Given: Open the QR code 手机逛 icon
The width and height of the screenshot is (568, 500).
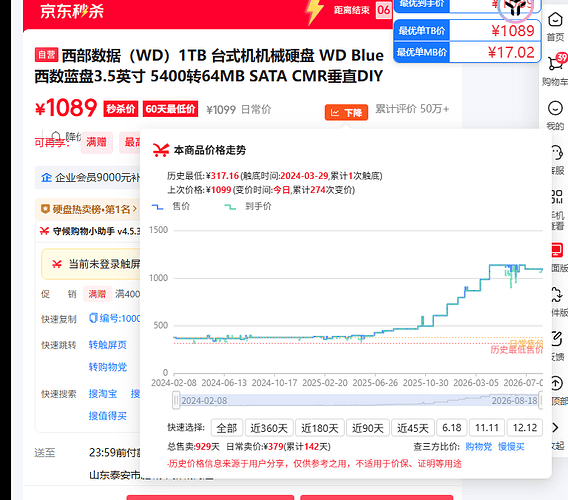Looking at the screenshot, I should pos(557,197).
